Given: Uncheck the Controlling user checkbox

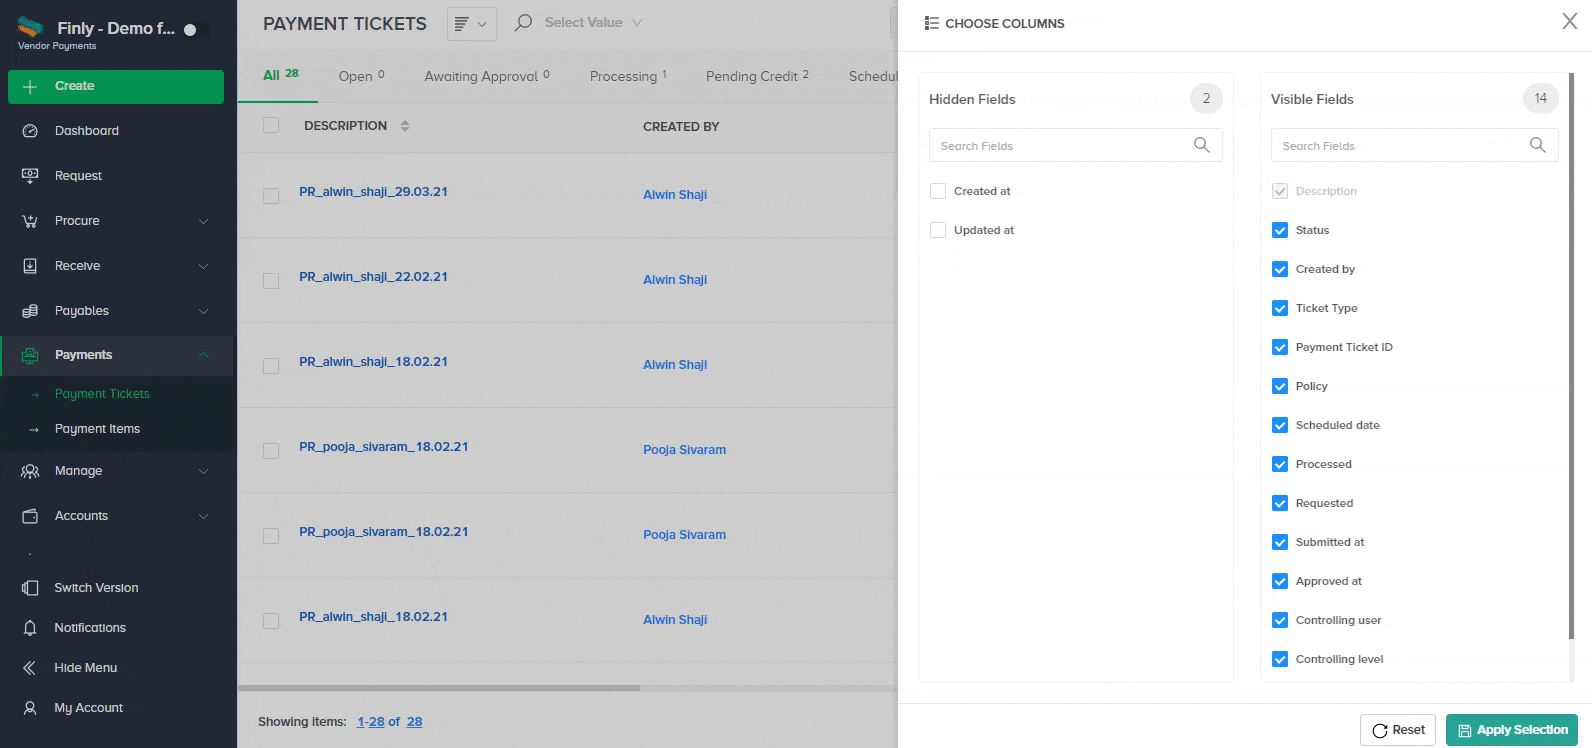Looking at the screenshot, I should [1280, 620].
